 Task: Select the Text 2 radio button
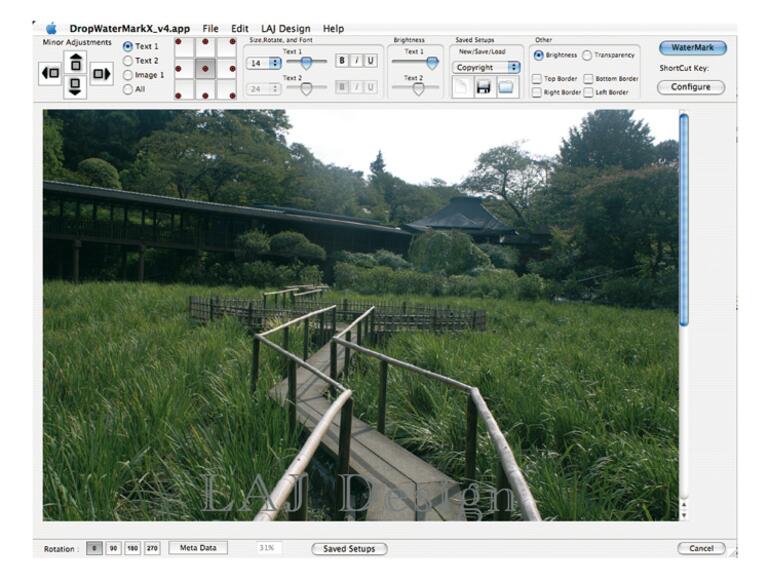[128, 61]
